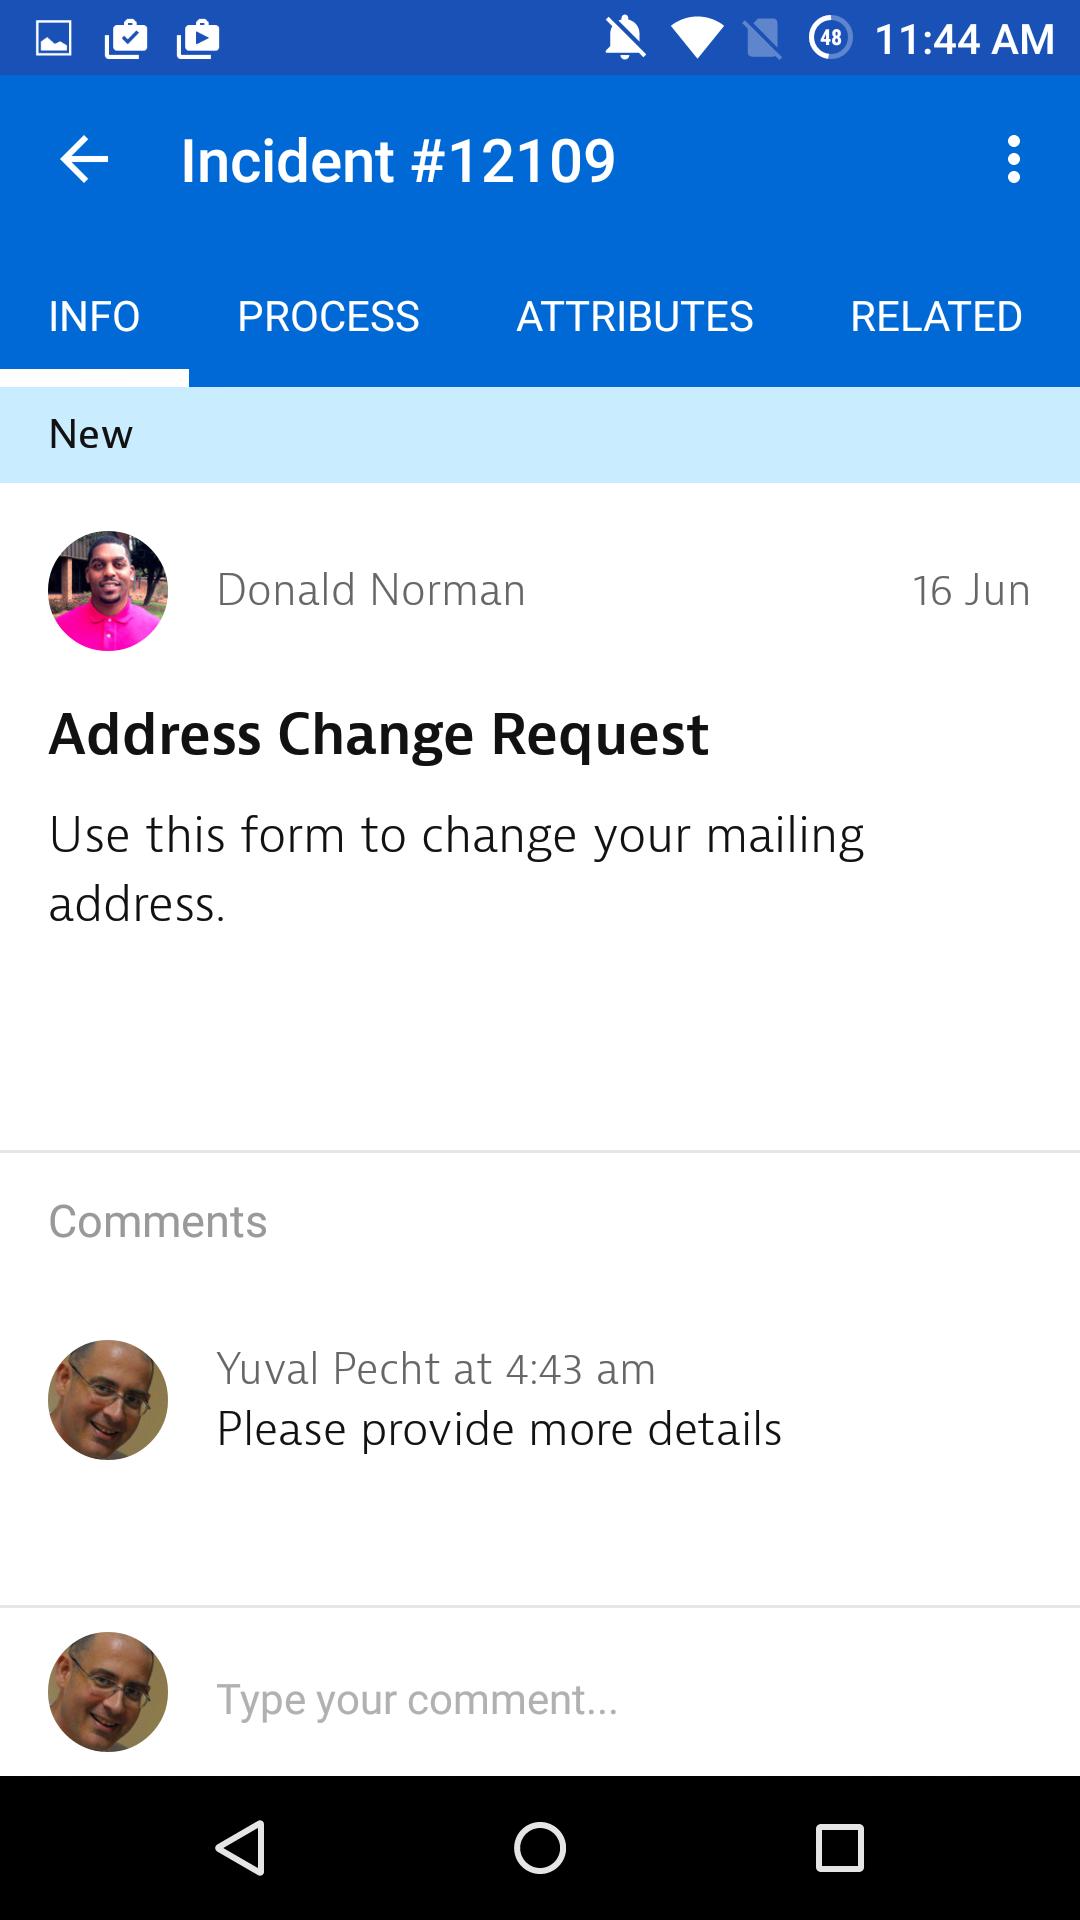Image resolution: width=1080 pixels, height=1920 pixels.
Task: Tap the back arrow icon
Action: (84, 160)
